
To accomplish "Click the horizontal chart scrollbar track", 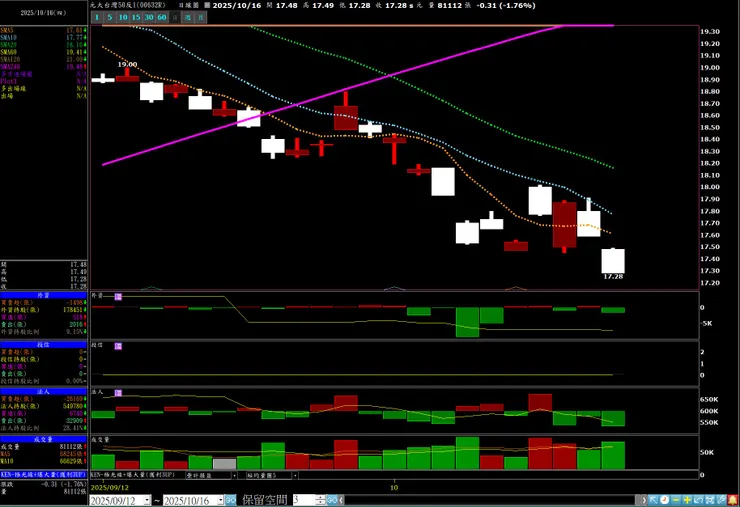I will 491,500.
